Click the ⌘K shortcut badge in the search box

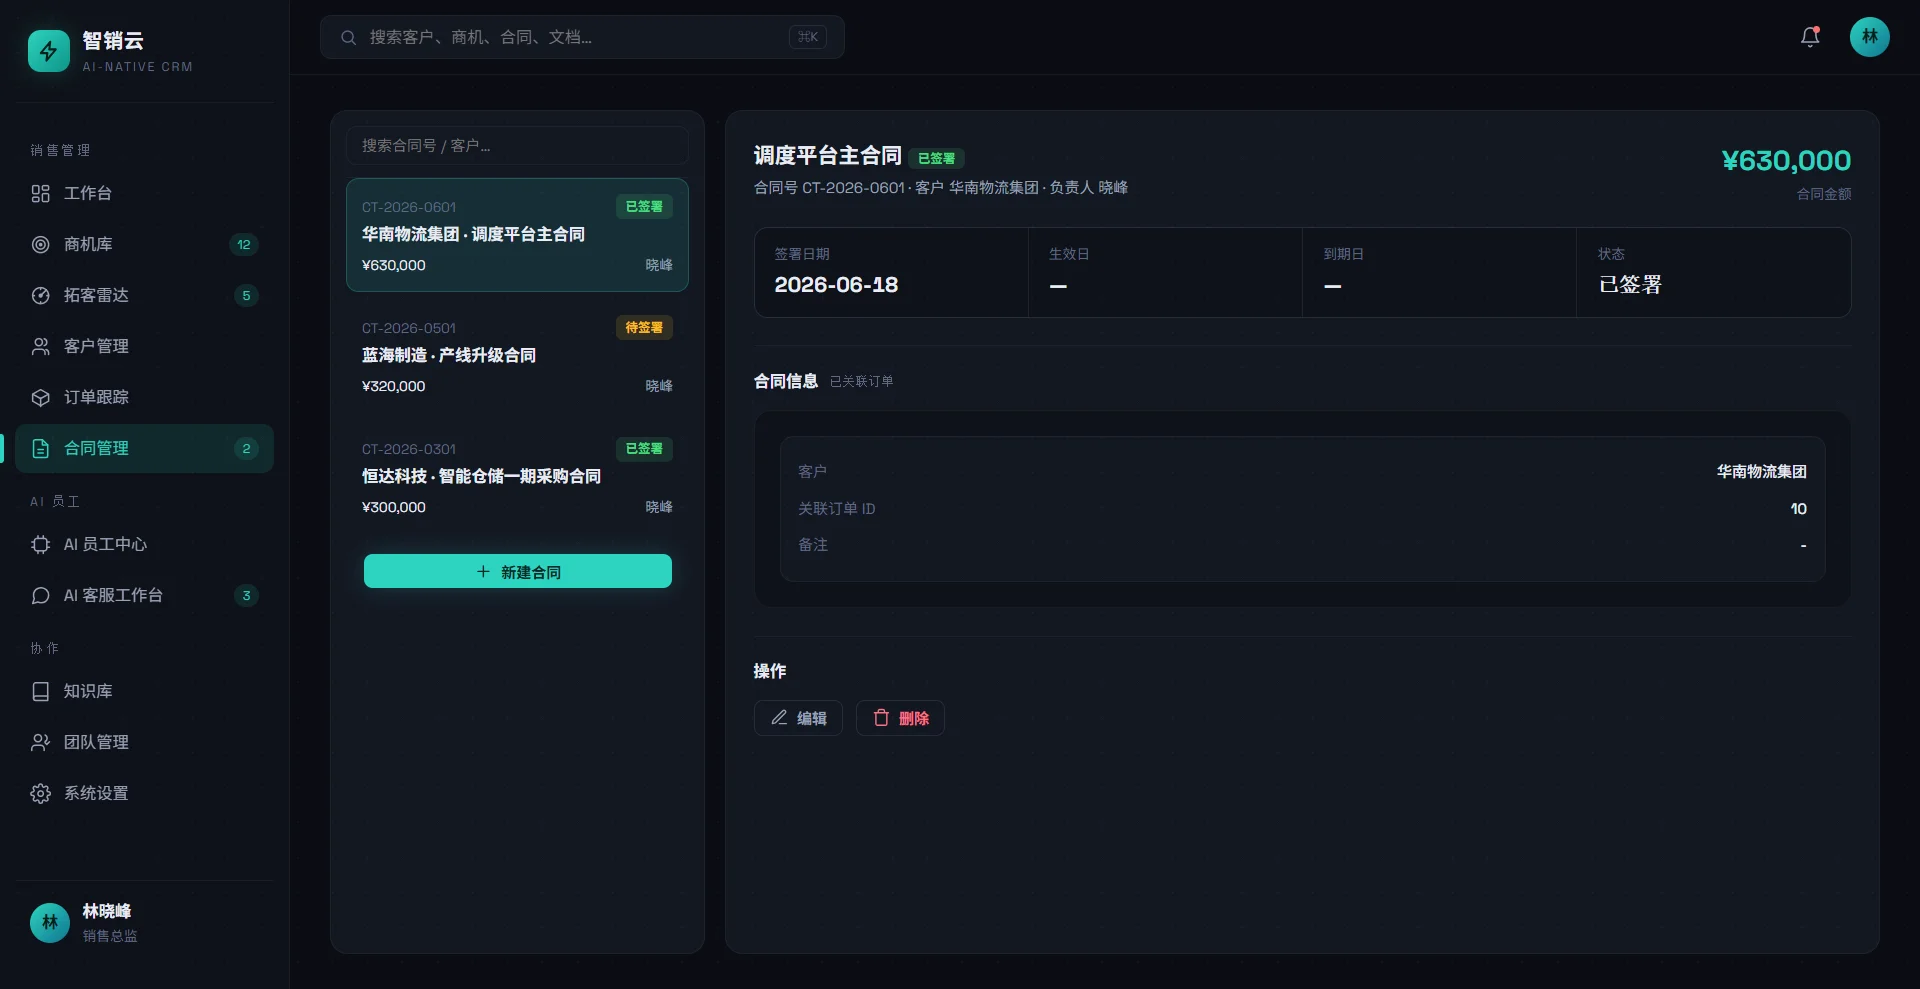tap(807, 37)
